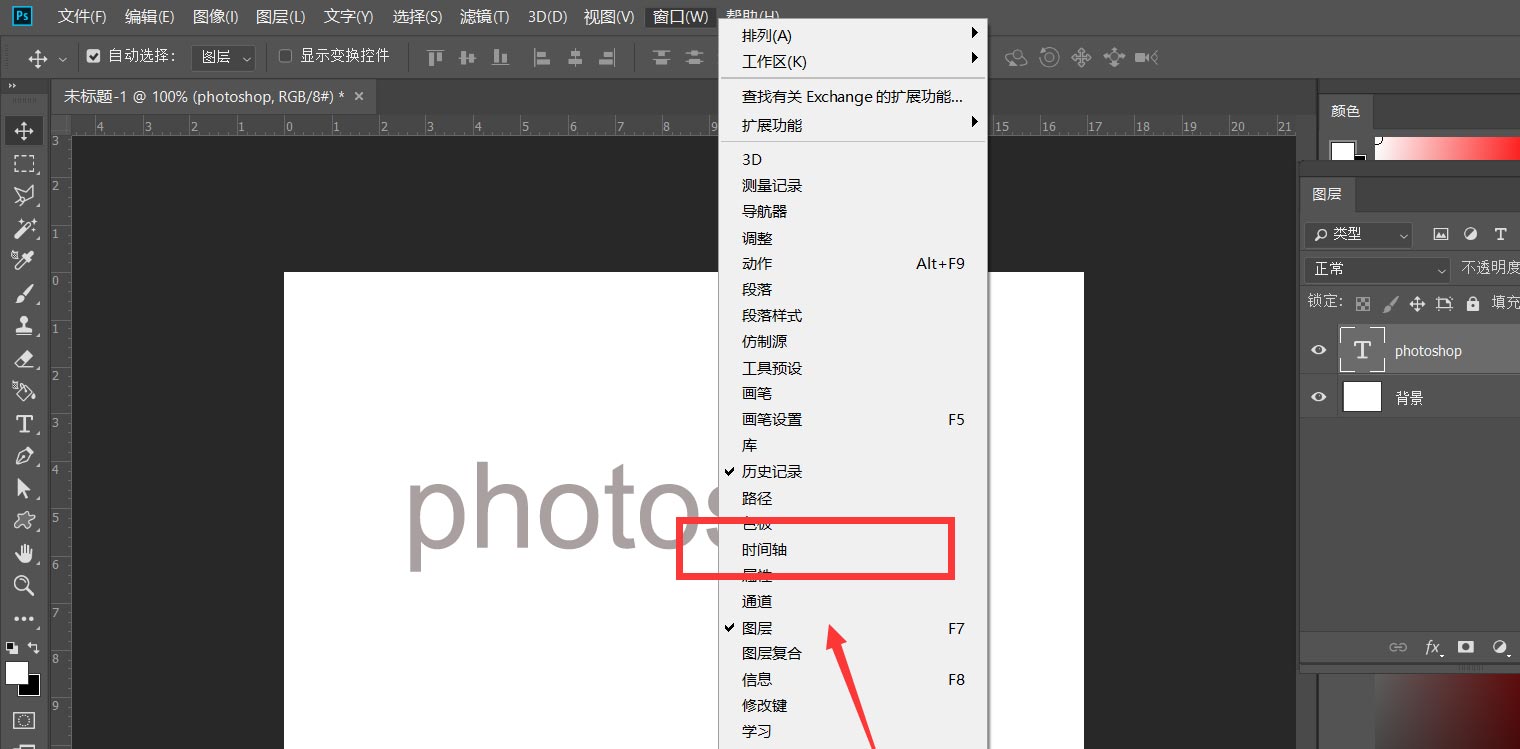
Task: Open the Edit Toolbar three-dots button
Action: click(24, 619)
